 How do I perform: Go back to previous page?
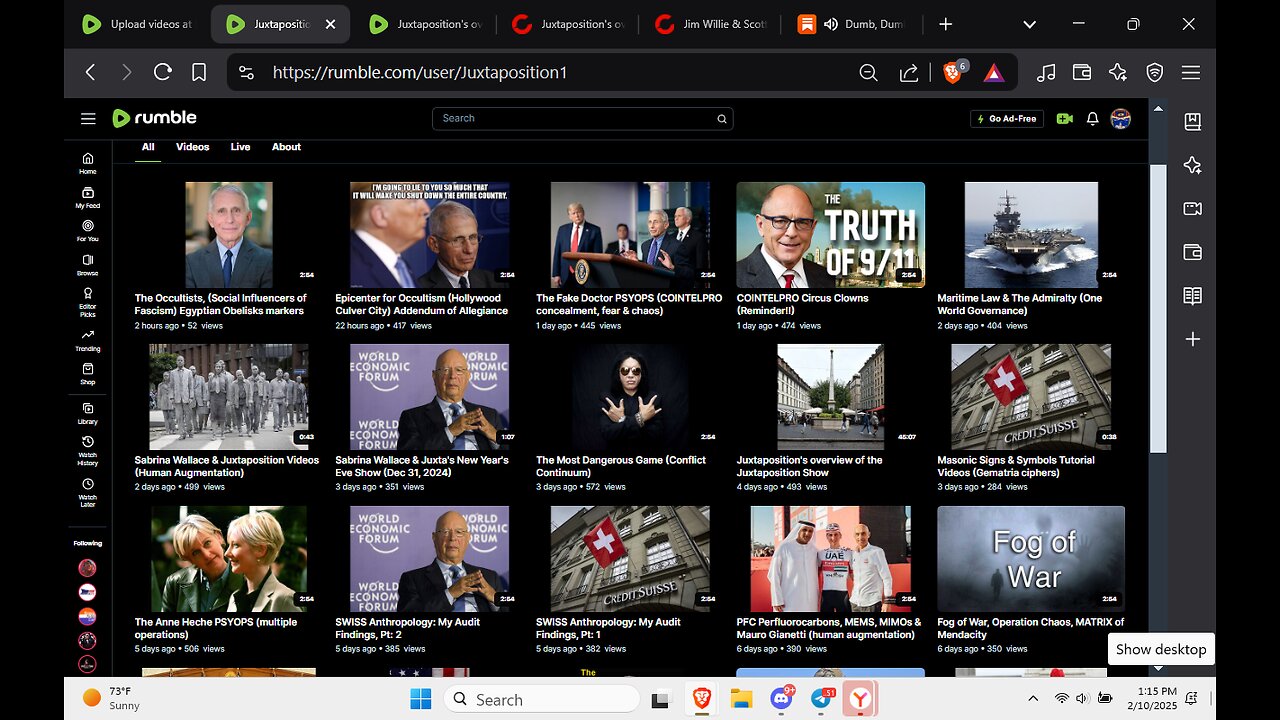click(90, 72)
